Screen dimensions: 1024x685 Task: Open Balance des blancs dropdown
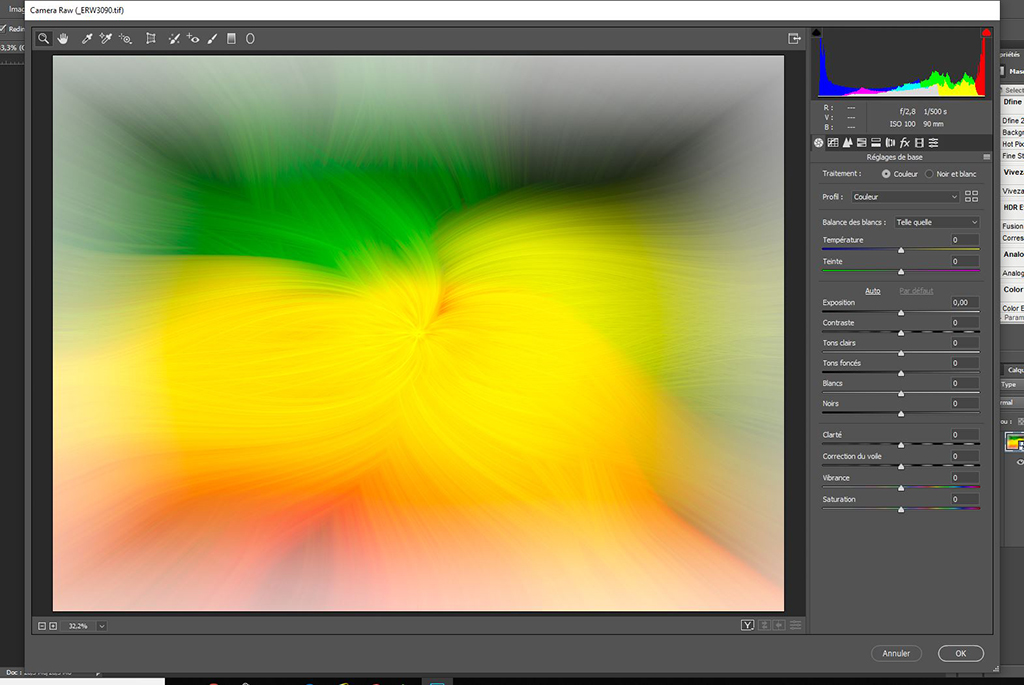(x=936, y=222)
